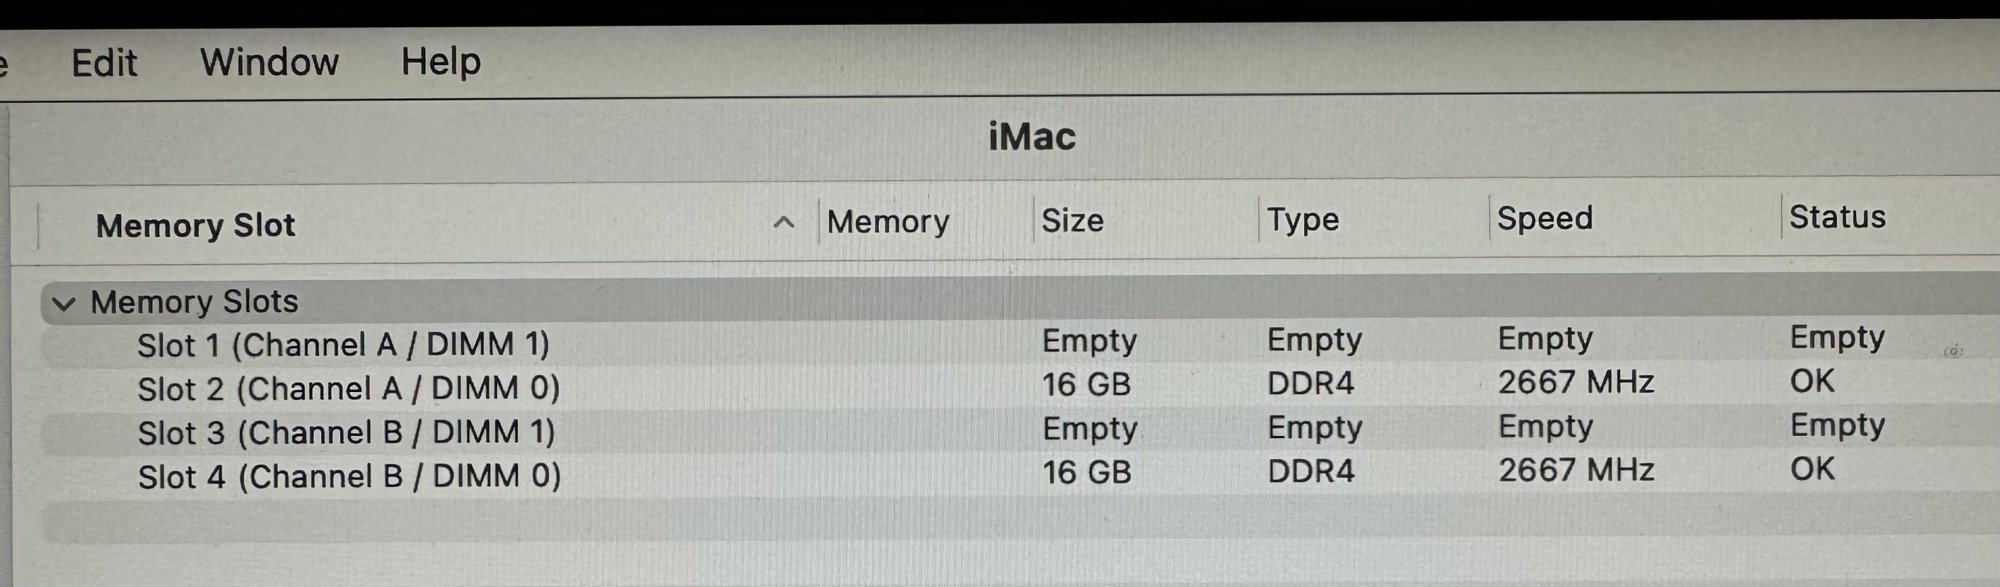This screenshot has width=2000, height=587.
Task: Click the 2667 MHz speed for Slot 2
Action: pos(1576,382)
